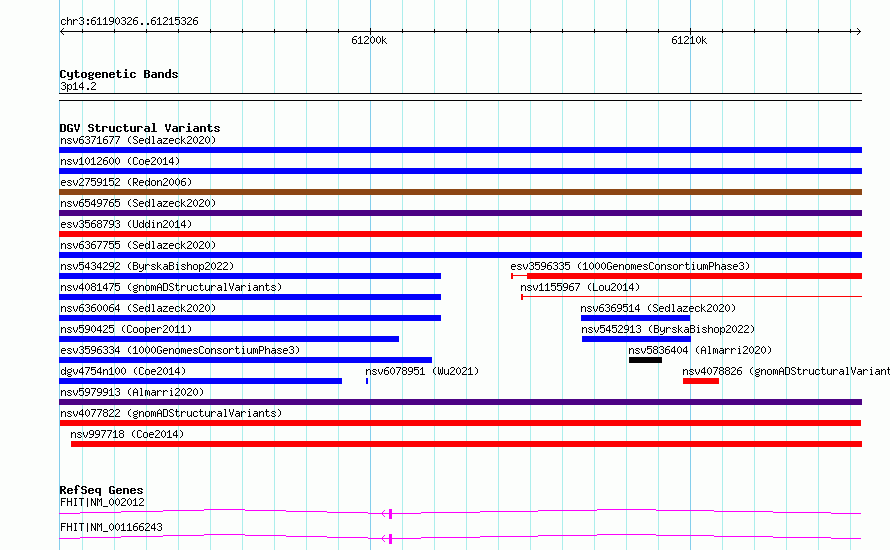Click the 3p14.2 band label
Viewport: 890px width, 550px height.
[78, 86]
